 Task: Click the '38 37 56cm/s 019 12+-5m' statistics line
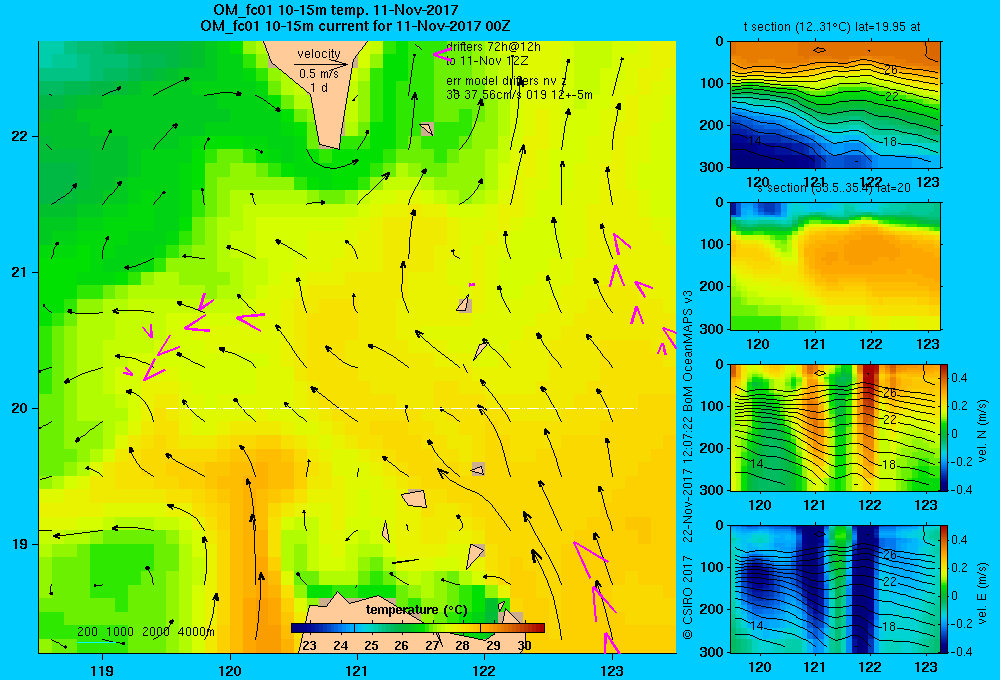[519, 95]
